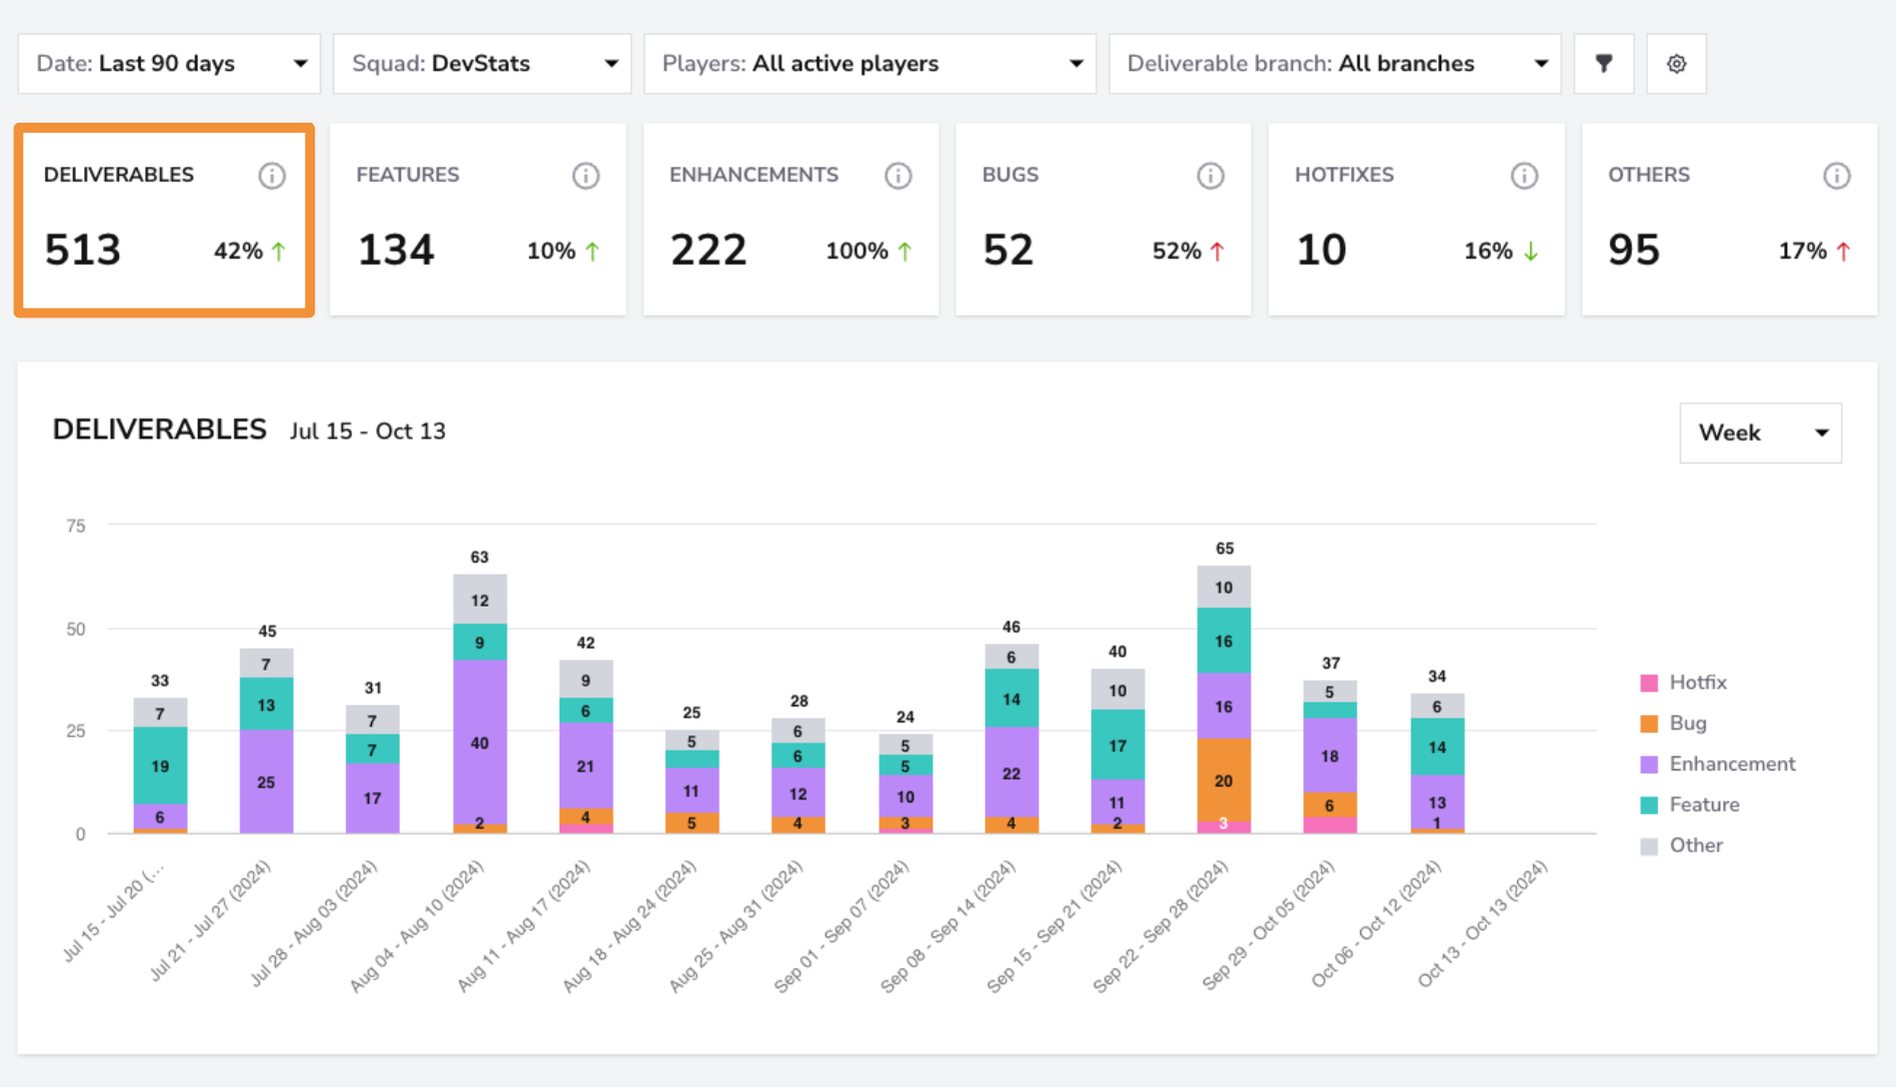Click the 3 Hotfix segment of Sep 22 bar
1897x1088 pixels.
tap(1224, 827)
